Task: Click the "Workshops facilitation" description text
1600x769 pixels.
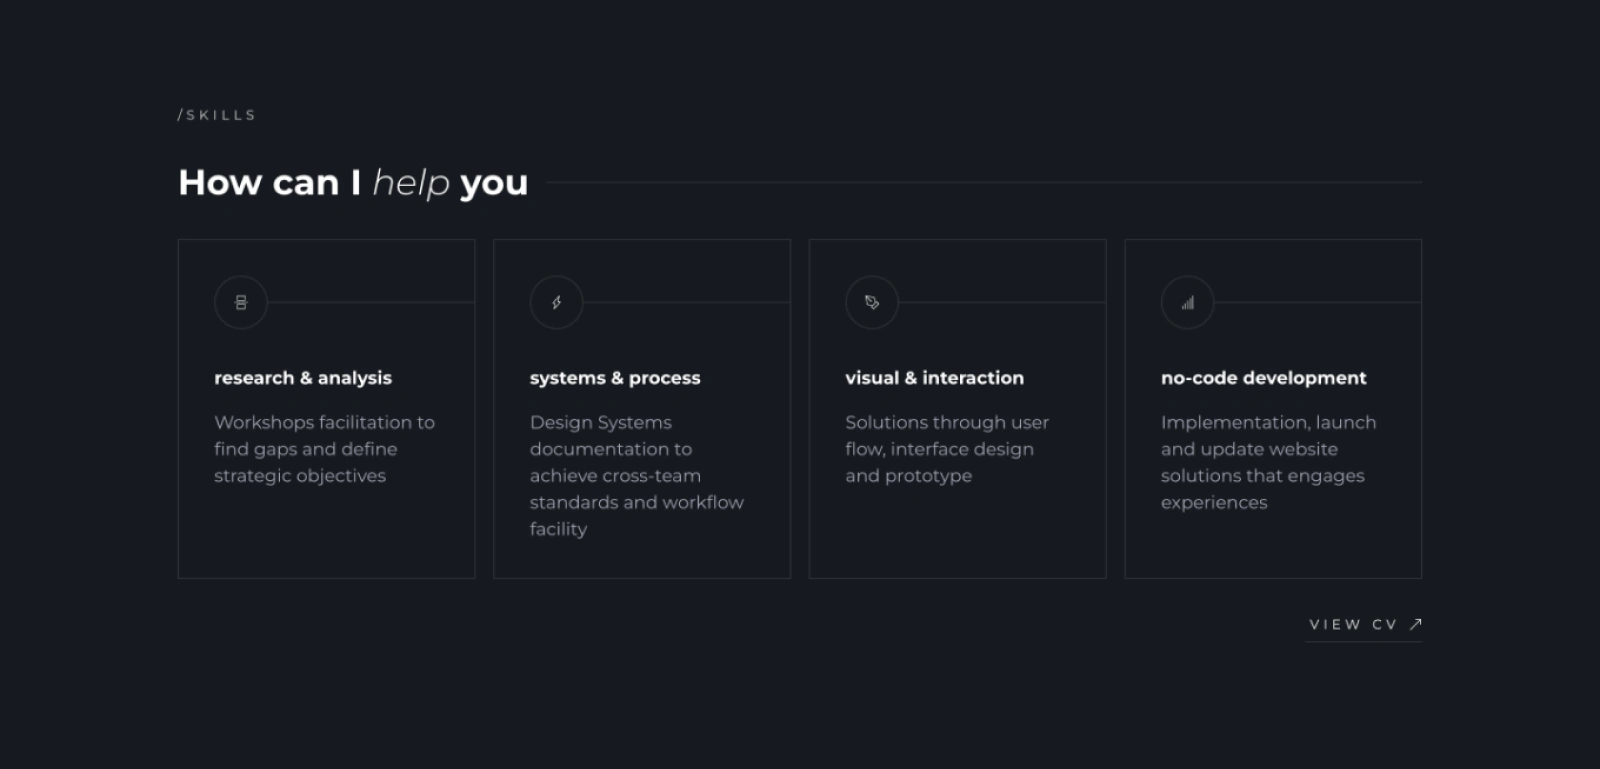Action: coord(324,449)
